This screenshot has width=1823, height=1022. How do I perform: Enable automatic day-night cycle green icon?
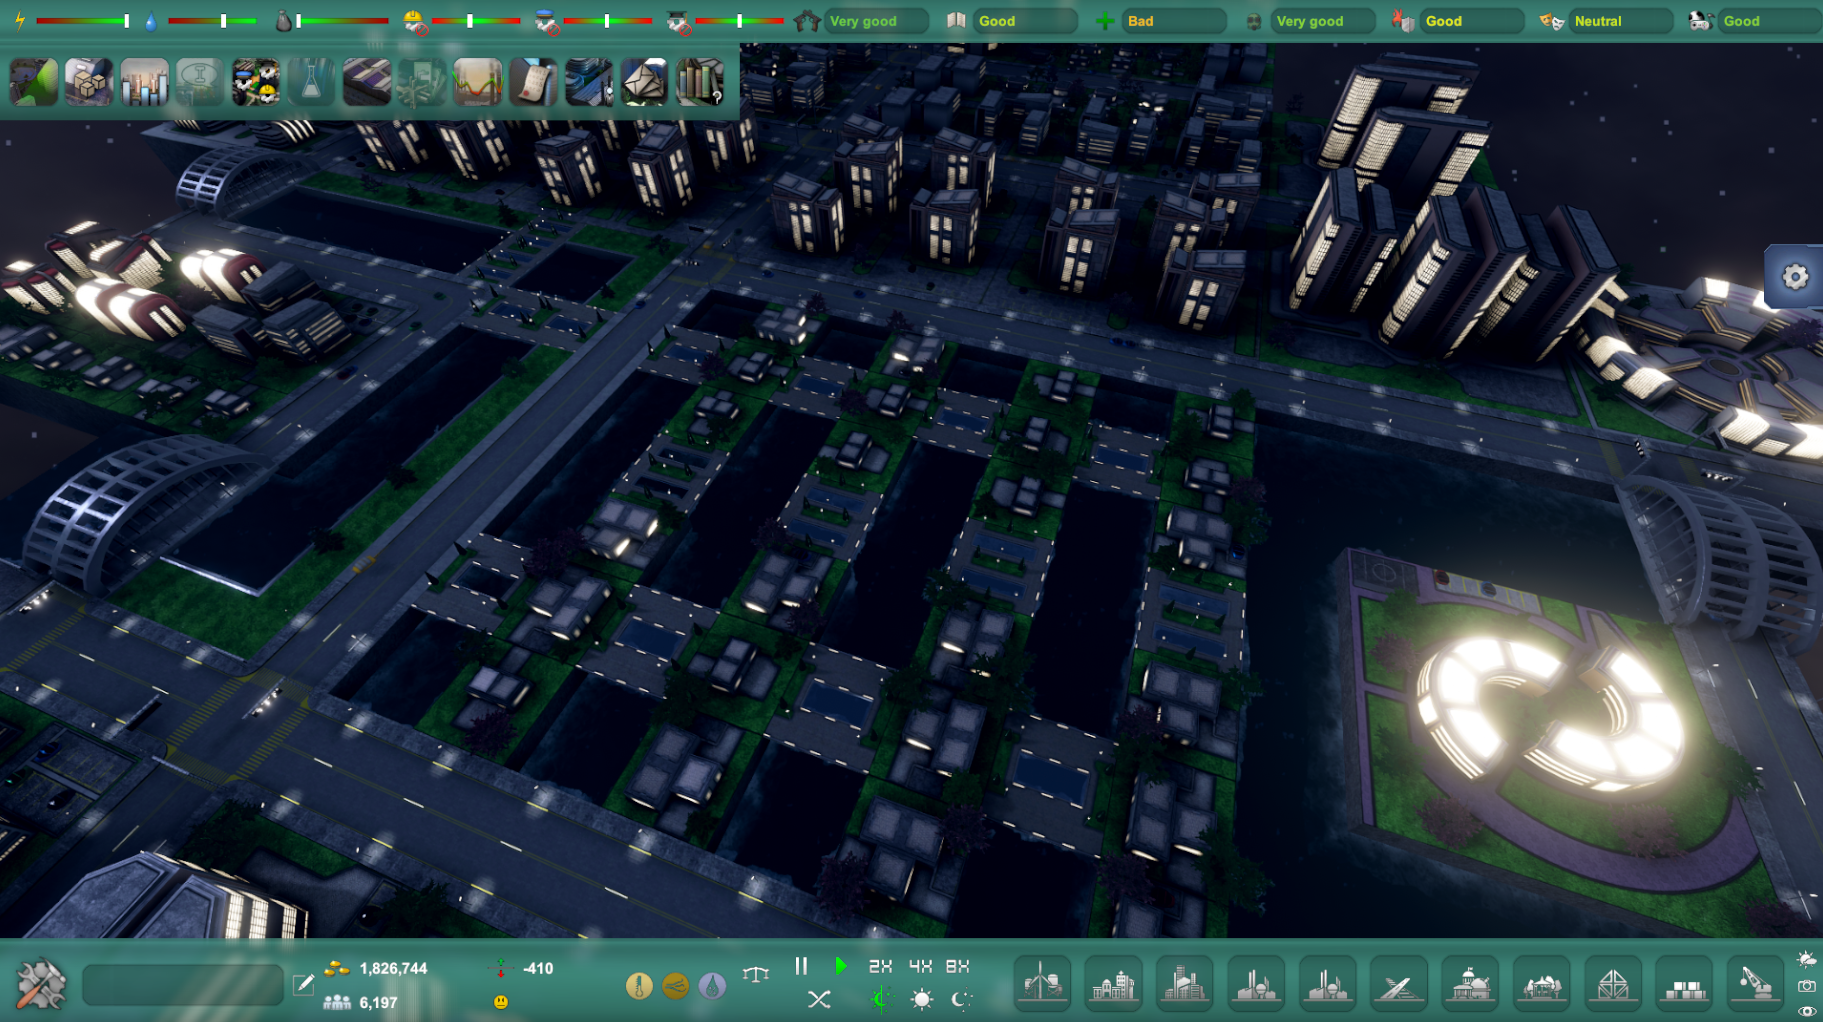(881, 999)
